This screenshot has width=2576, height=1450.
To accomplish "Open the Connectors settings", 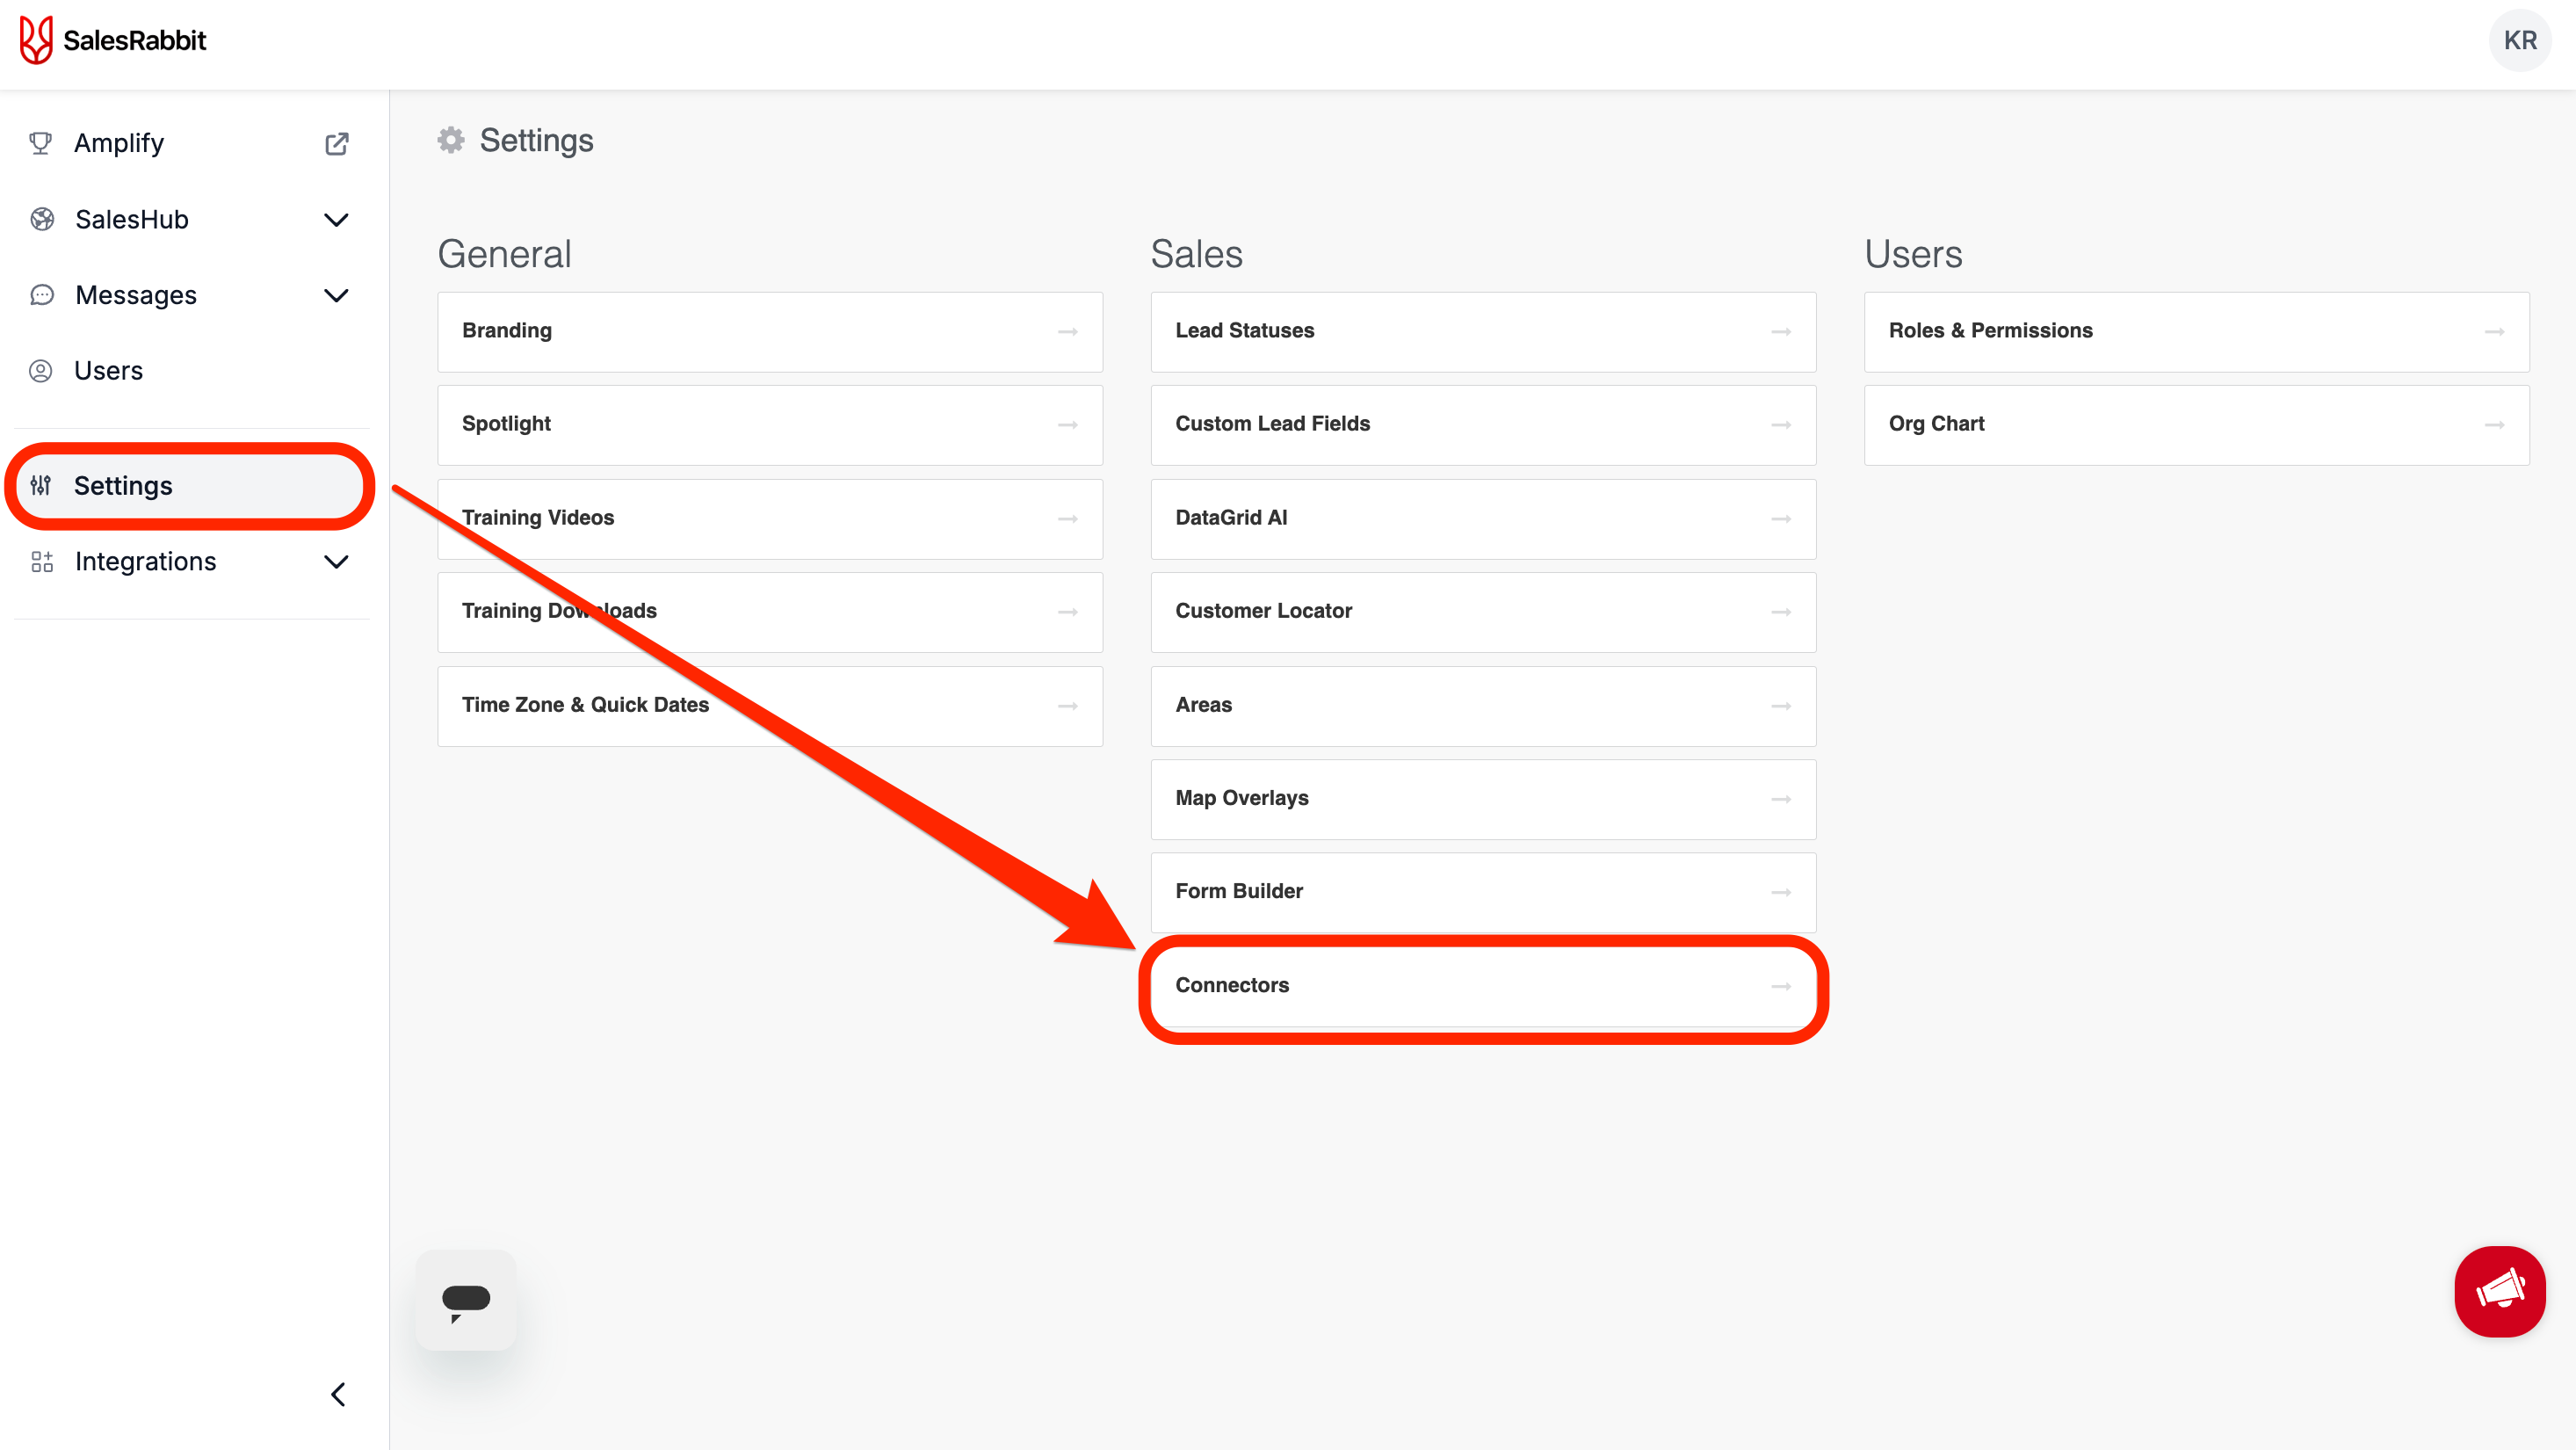I will tap(1483, 986).
